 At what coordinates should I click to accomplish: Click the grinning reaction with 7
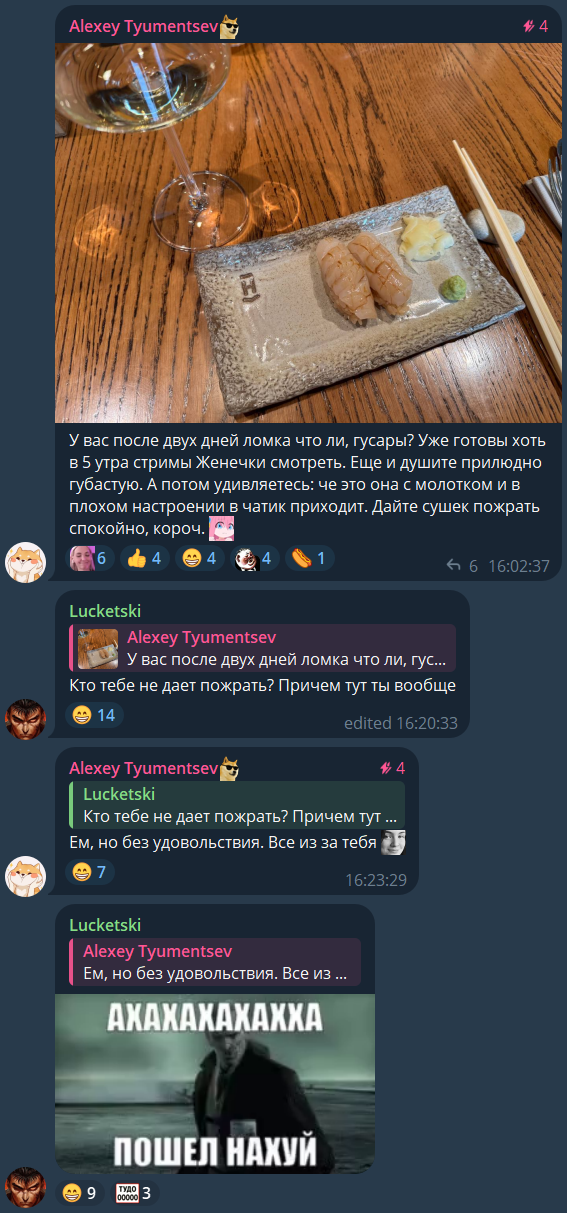(x=90, y=872)
